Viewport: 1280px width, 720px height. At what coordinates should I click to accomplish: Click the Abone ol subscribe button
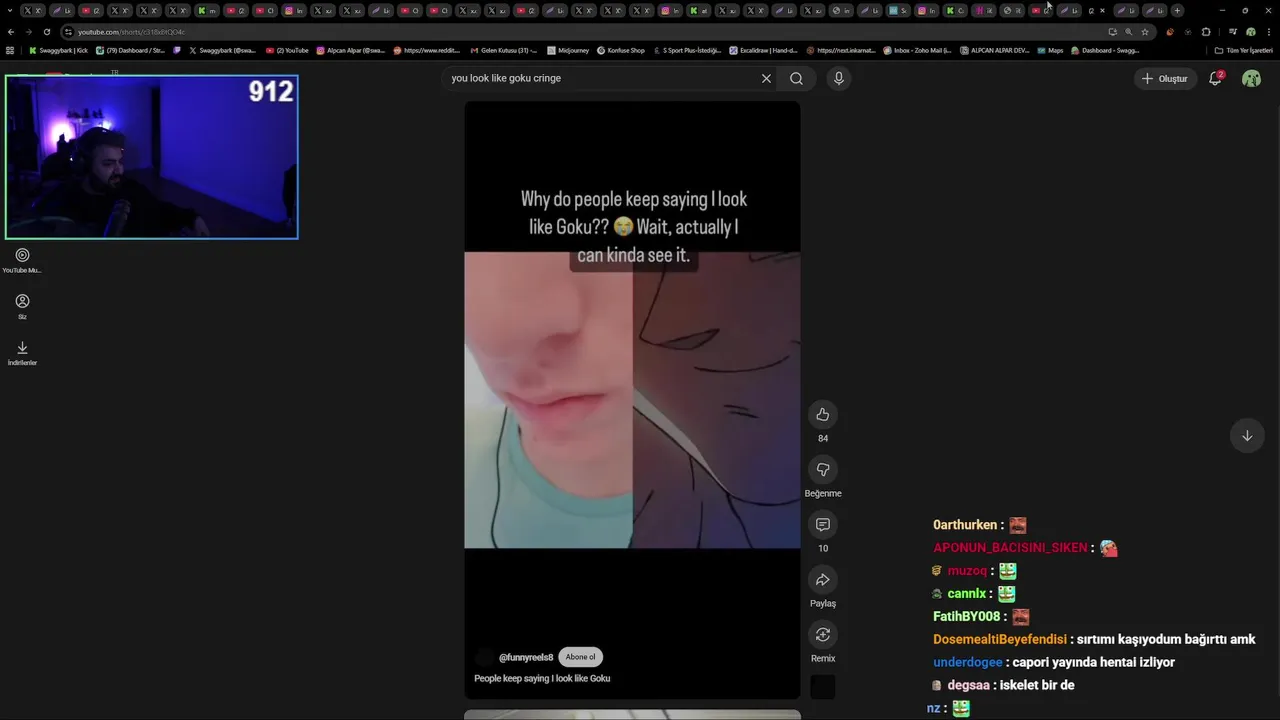pyautogui.click(x=580, y=657)
